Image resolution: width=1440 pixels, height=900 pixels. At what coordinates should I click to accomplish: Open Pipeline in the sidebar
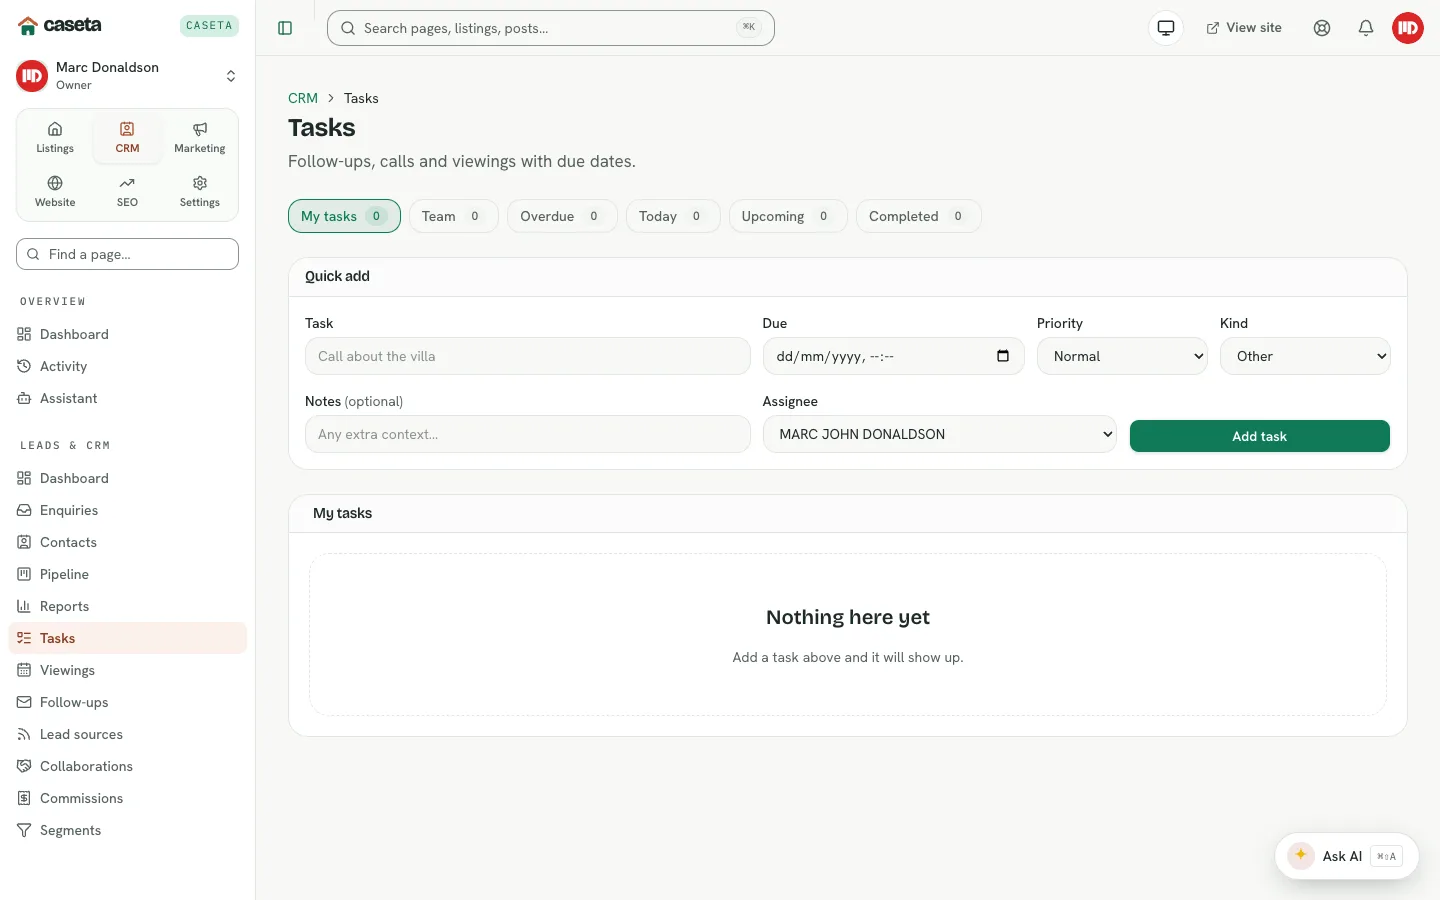[x=127, y=574]
